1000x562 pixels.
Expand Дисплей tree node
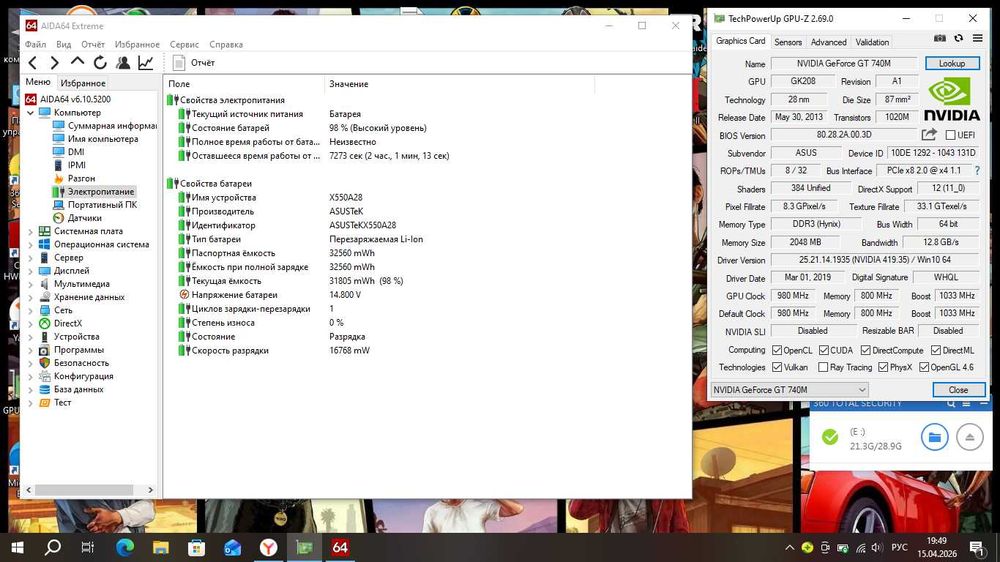click(30, 271)
